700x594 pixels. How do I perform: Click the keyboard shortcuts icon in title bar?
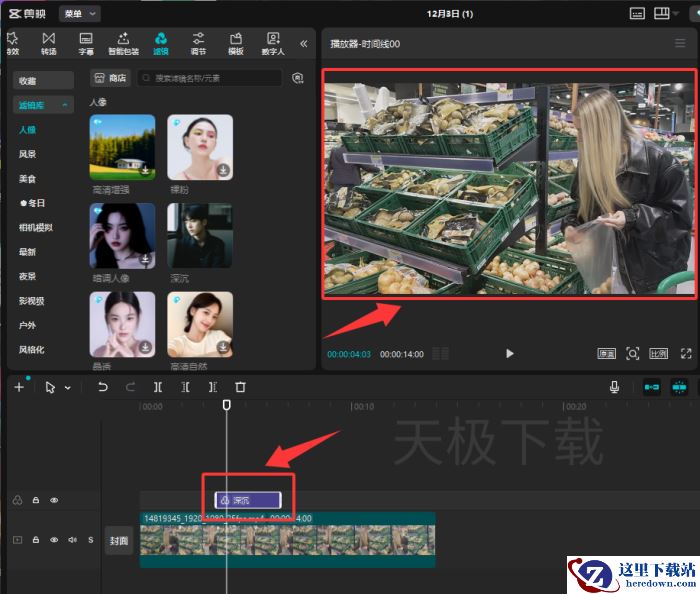click(637, 14)
